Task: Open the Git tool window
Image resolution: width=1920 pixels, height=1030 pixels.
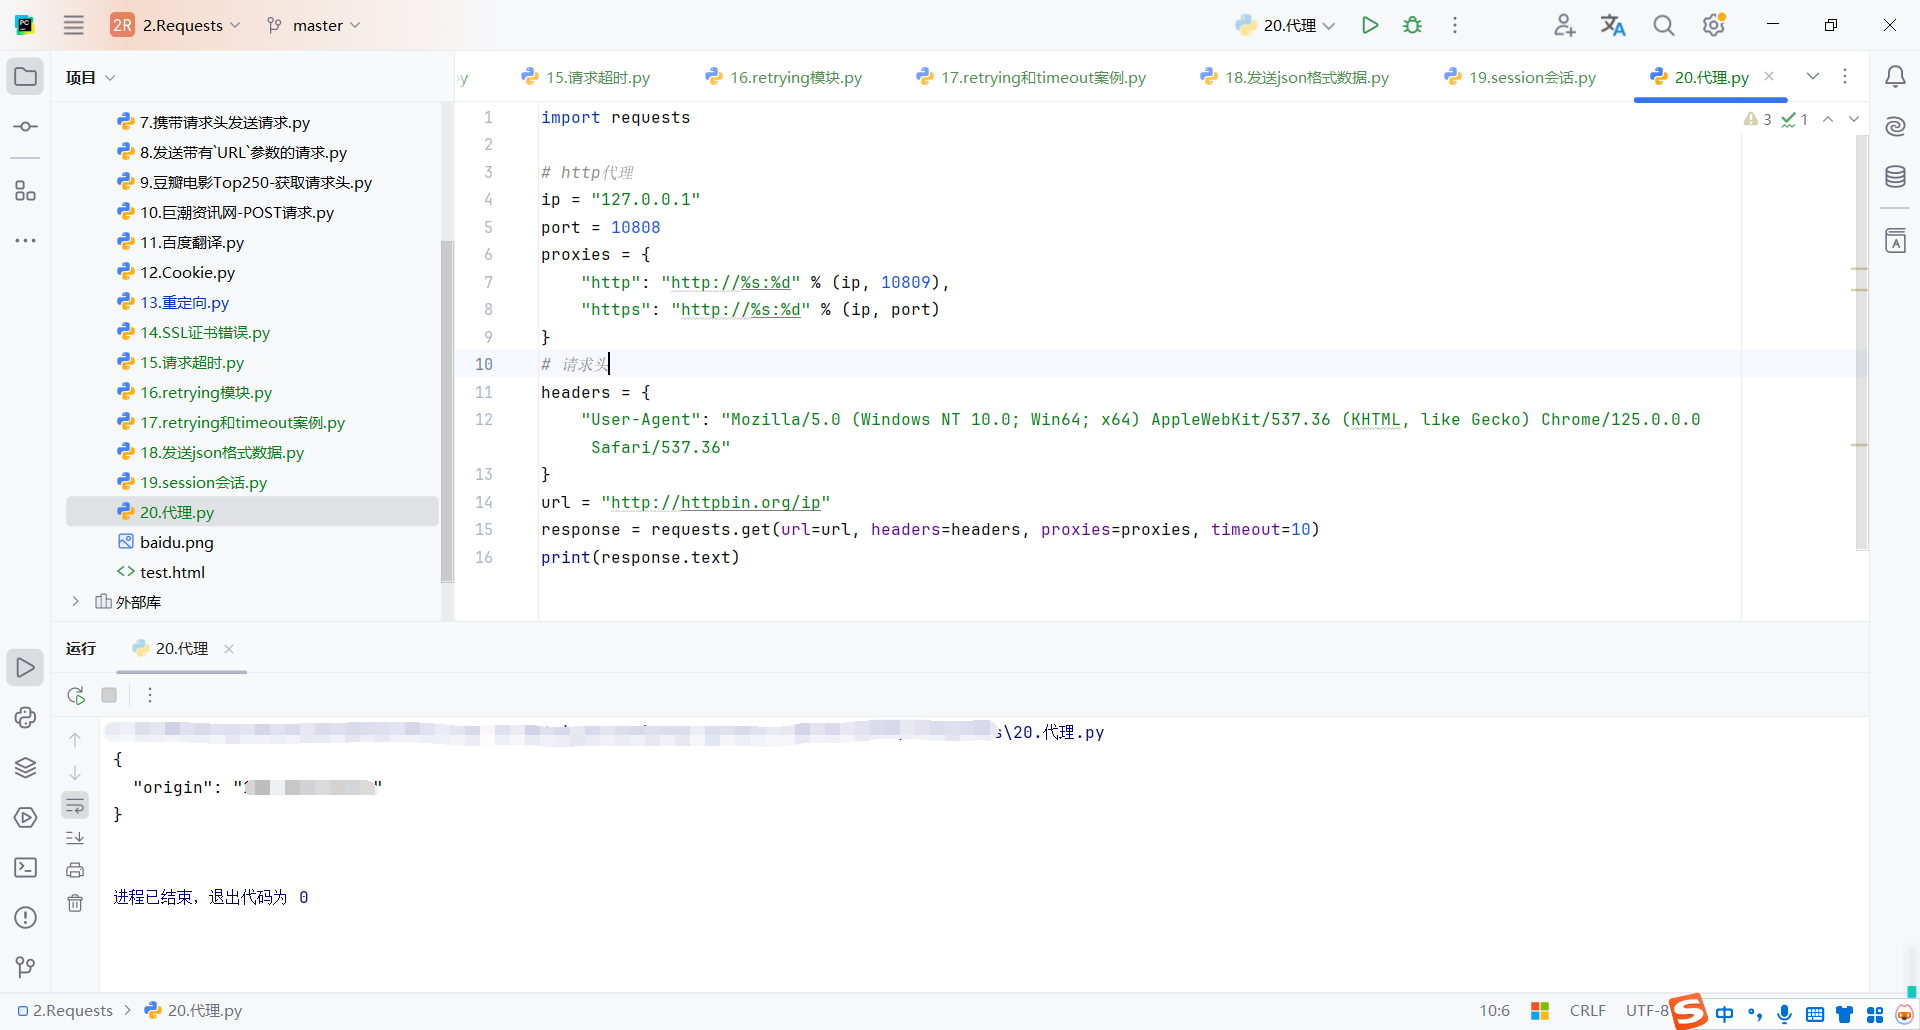Action: coord(25,967)
